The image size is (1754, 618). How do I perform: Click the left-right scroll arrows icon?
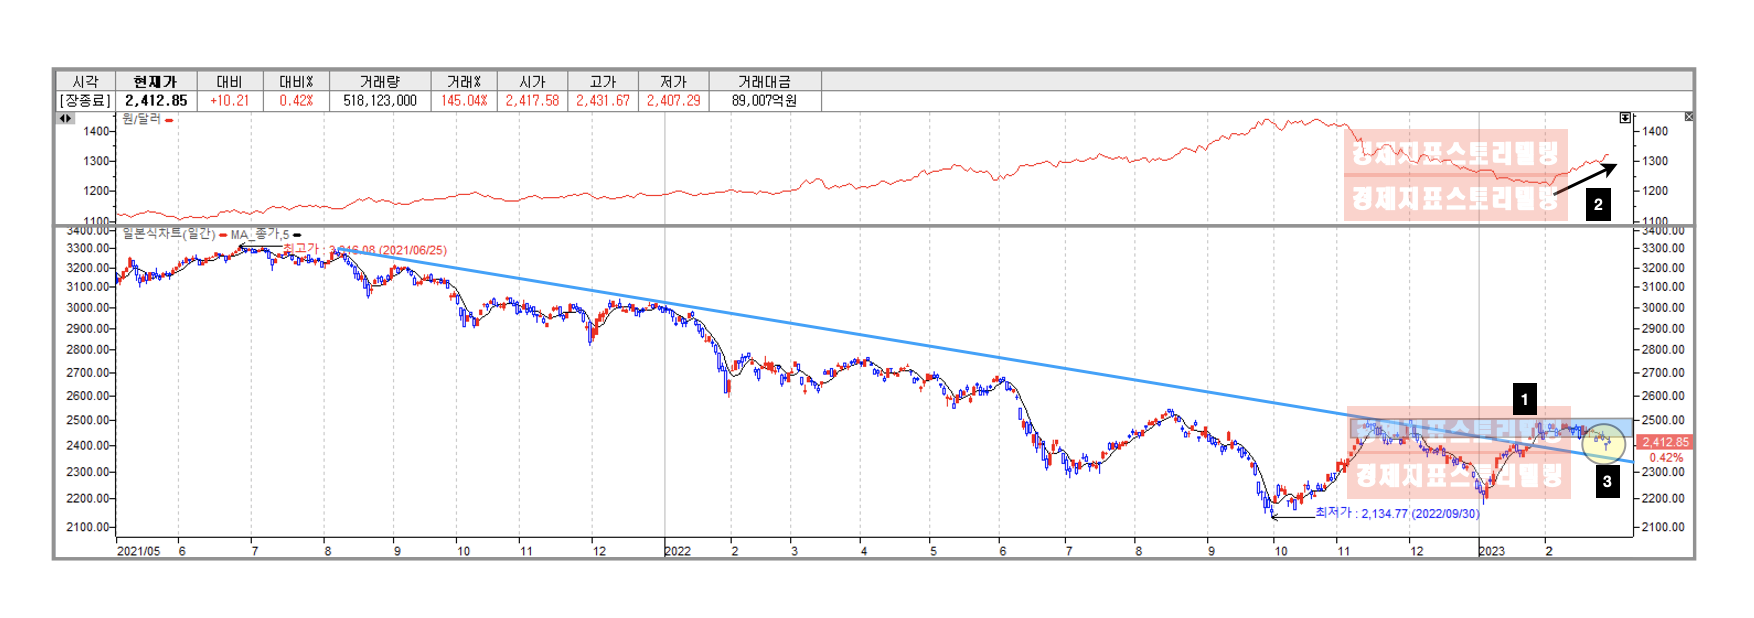65,118
